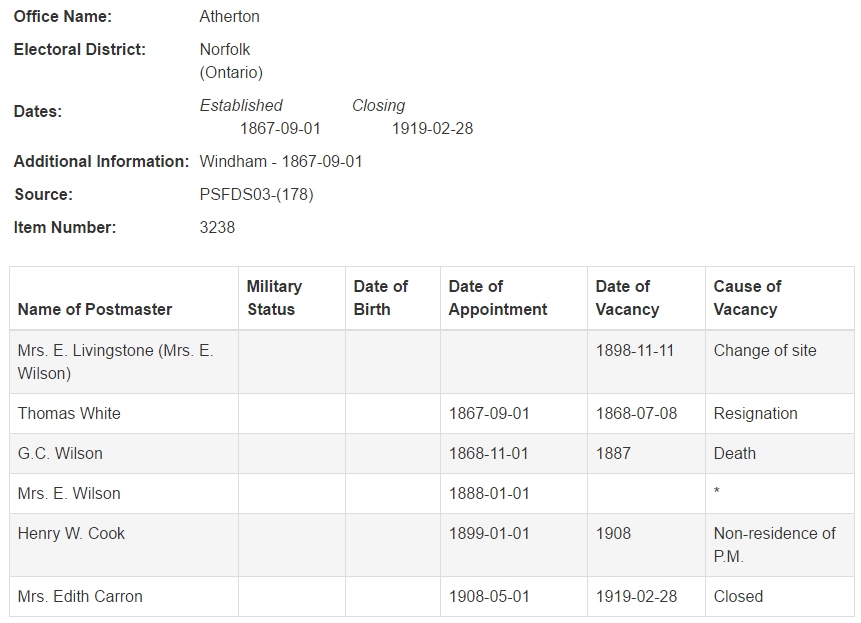Click the item number 3238
This screenshot has height=623, width=861.
click(x=217, y=227)
